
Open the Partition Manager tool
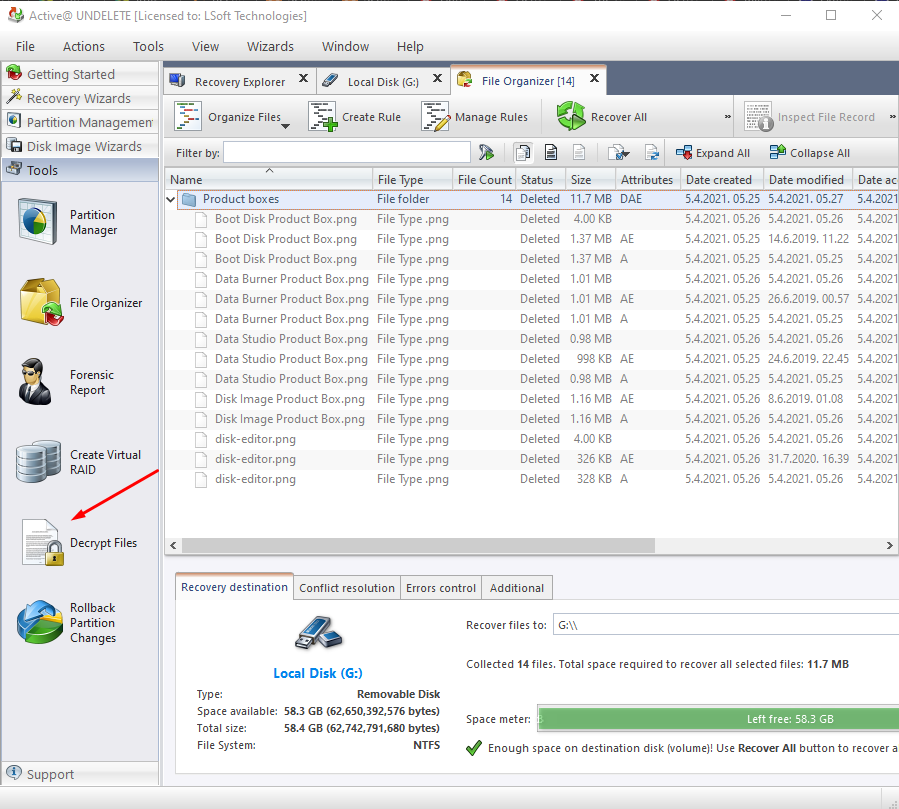(x=40, y=221)
